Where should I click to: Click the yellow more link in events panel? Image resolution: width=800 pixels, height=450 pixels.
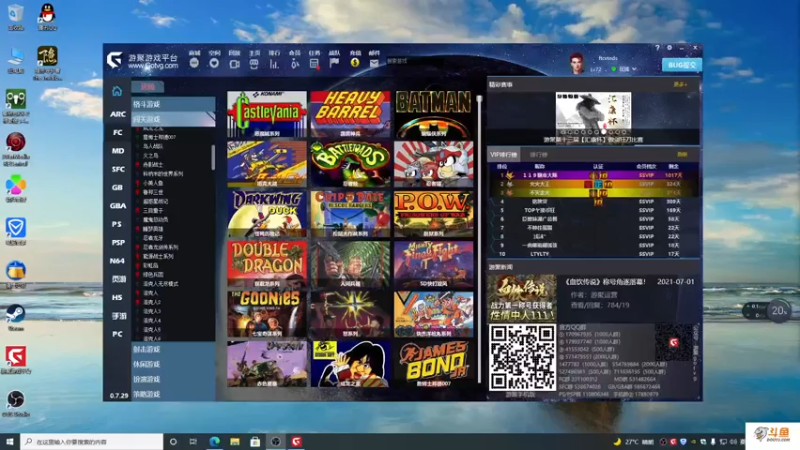[680, 85]
